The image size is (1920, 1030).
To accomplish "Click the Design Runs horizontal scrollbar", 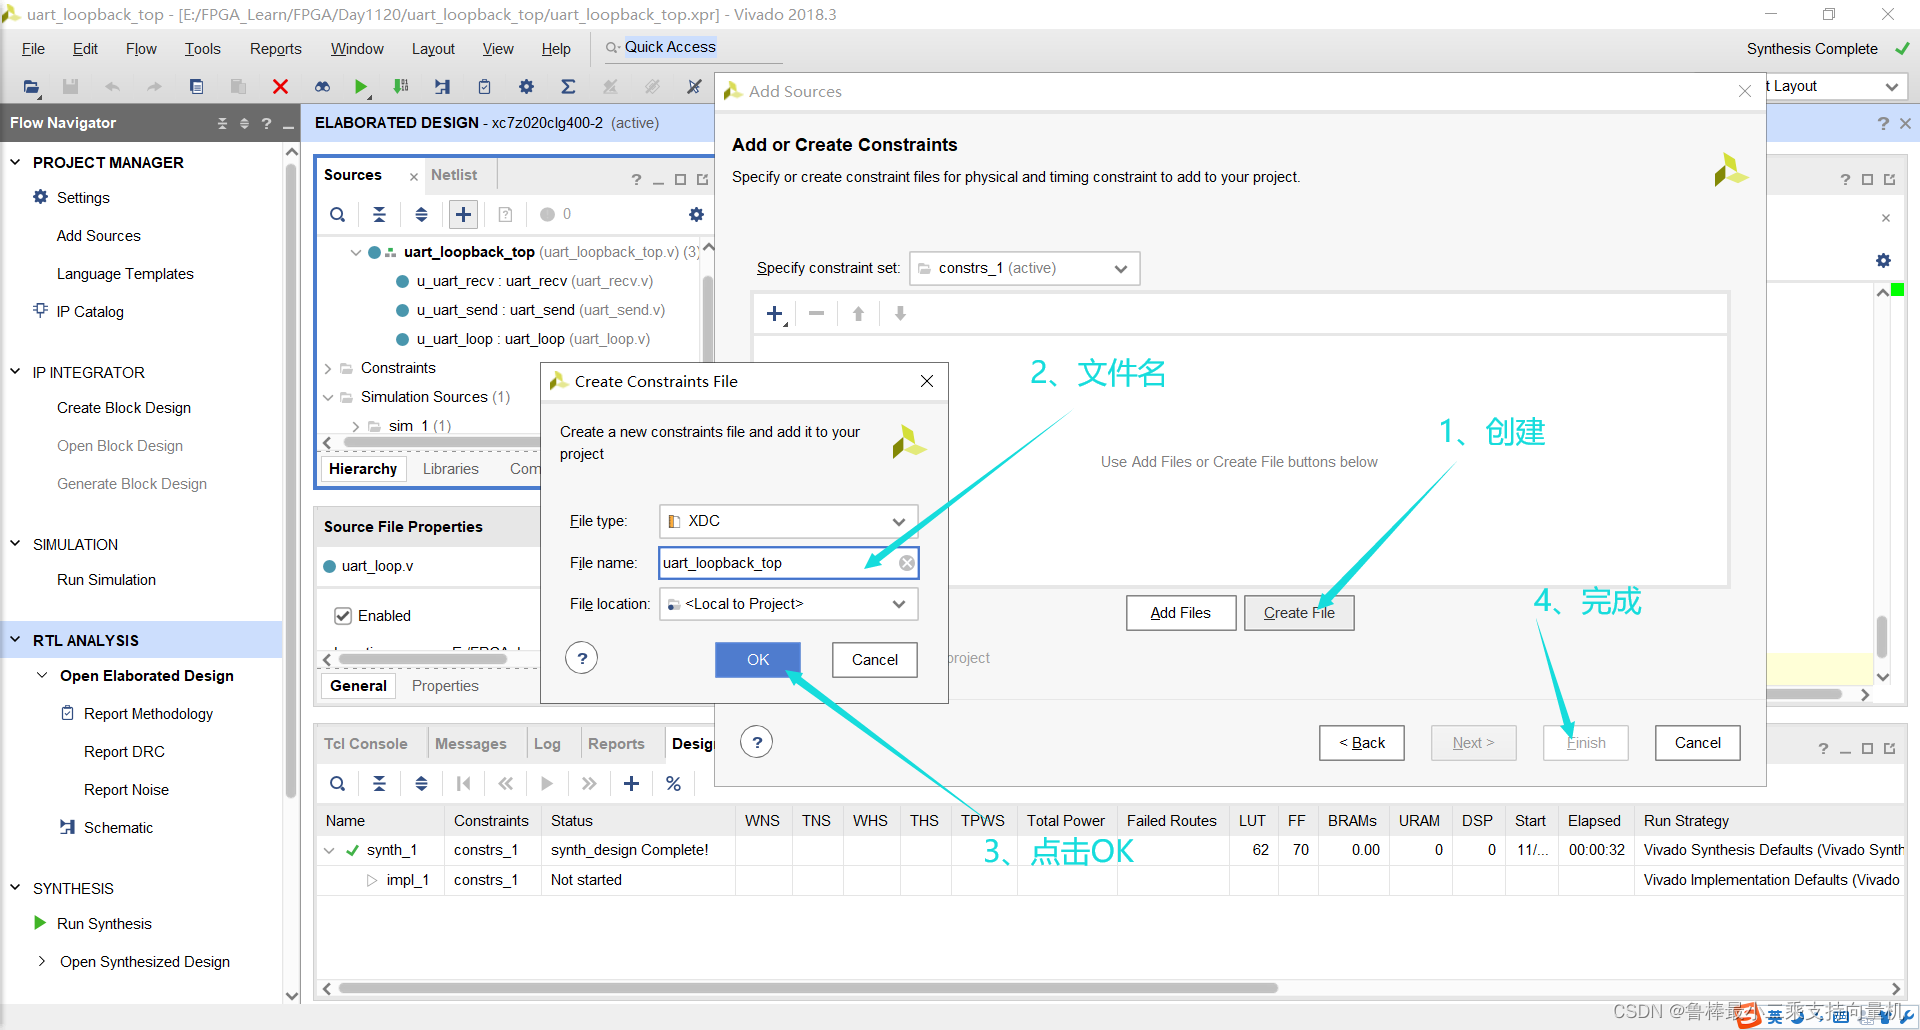I will point(808,988).
